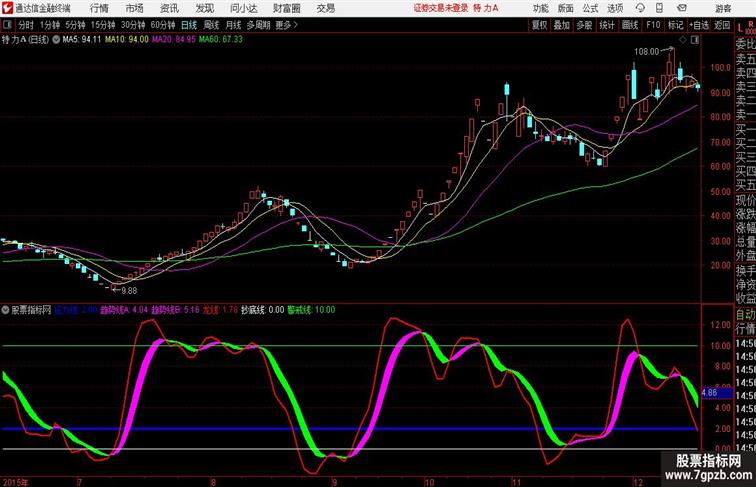Switch to 1分钟 period
The height and width of the screenshot is (487, 756).
tap(50, 25)
